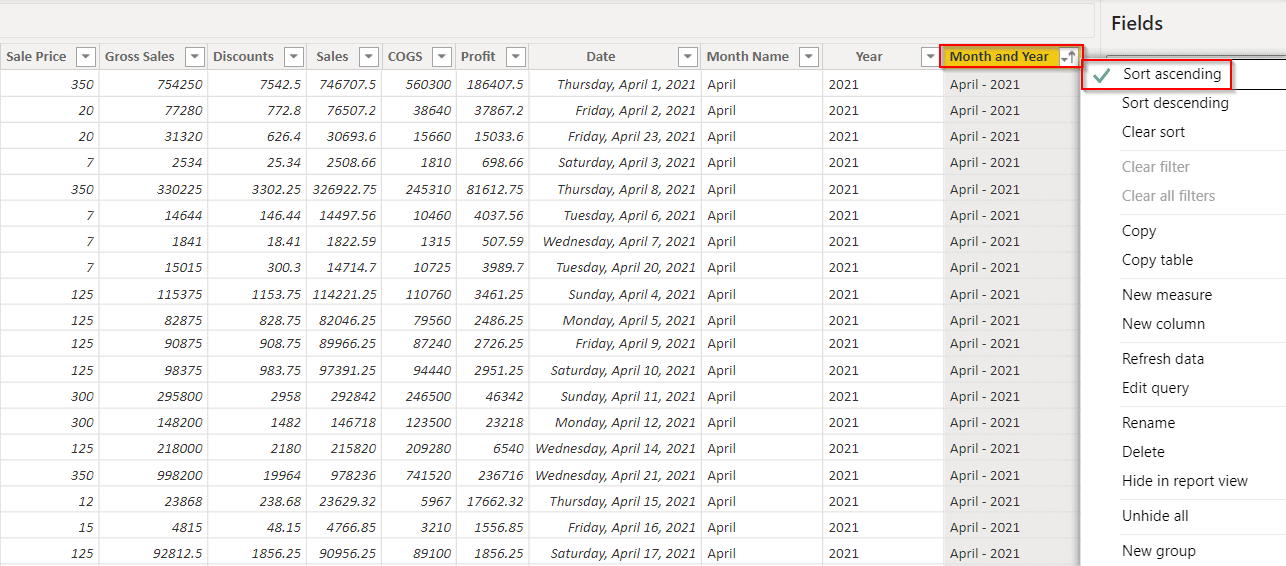Click the Year column header label
Image resolution: width=1286 pixels, height=566 pixels.
point(869,57)
